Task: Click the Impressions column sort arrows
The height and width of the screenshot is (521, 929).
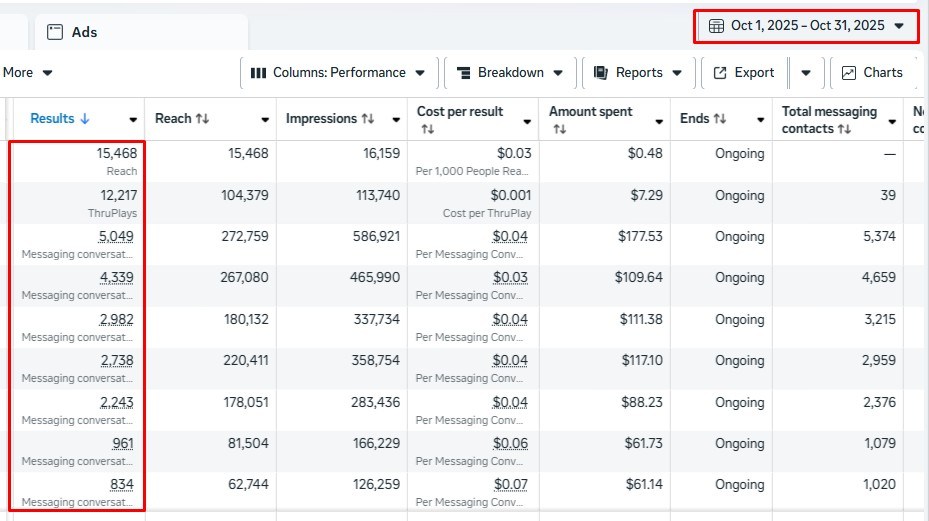Action: [367, 119]
